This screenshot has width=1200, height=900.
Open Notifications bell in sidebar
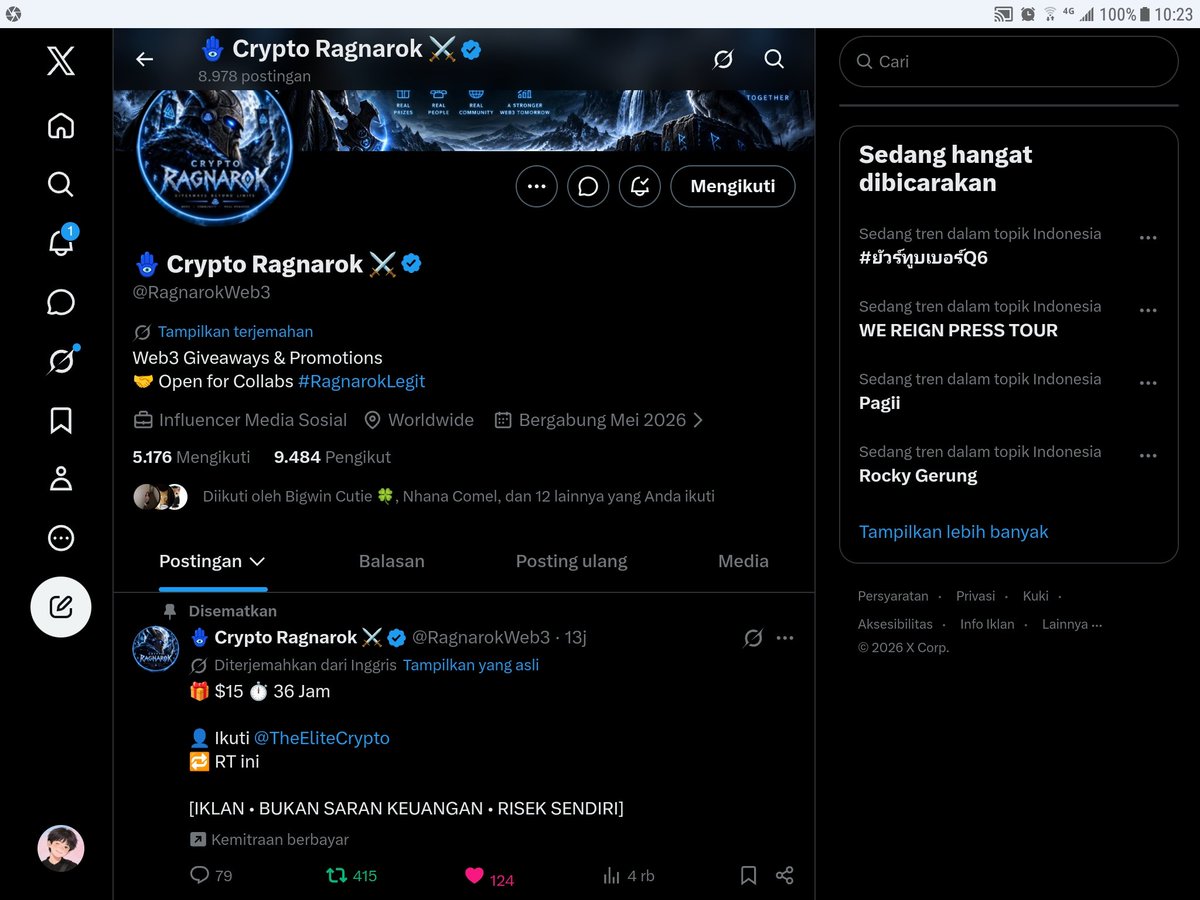click(x=61, y=241)
